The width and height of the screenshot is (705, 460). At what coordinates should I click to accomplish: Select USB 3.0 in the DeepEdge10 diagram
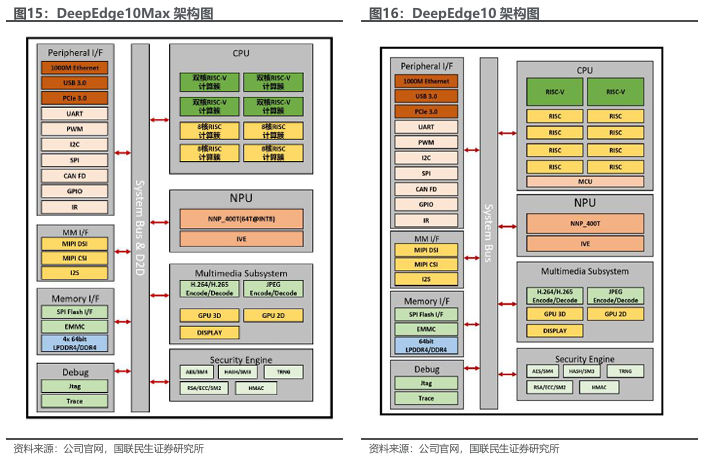pos(426,96)
